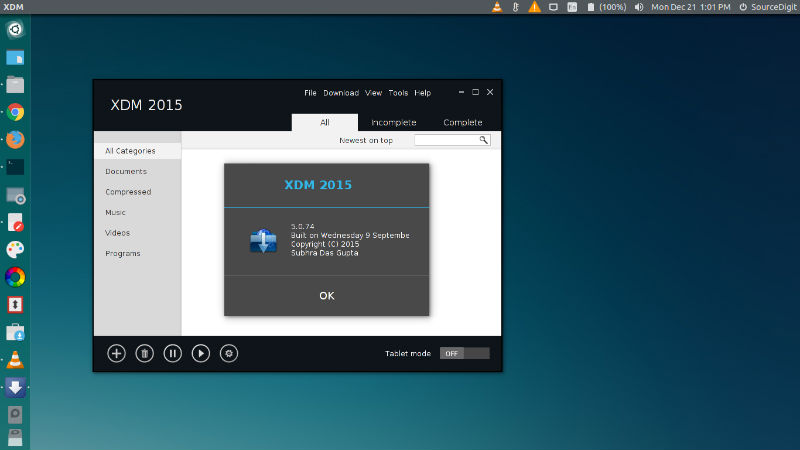
Task: Select Programs category
Action: click(x=122, y=253)
